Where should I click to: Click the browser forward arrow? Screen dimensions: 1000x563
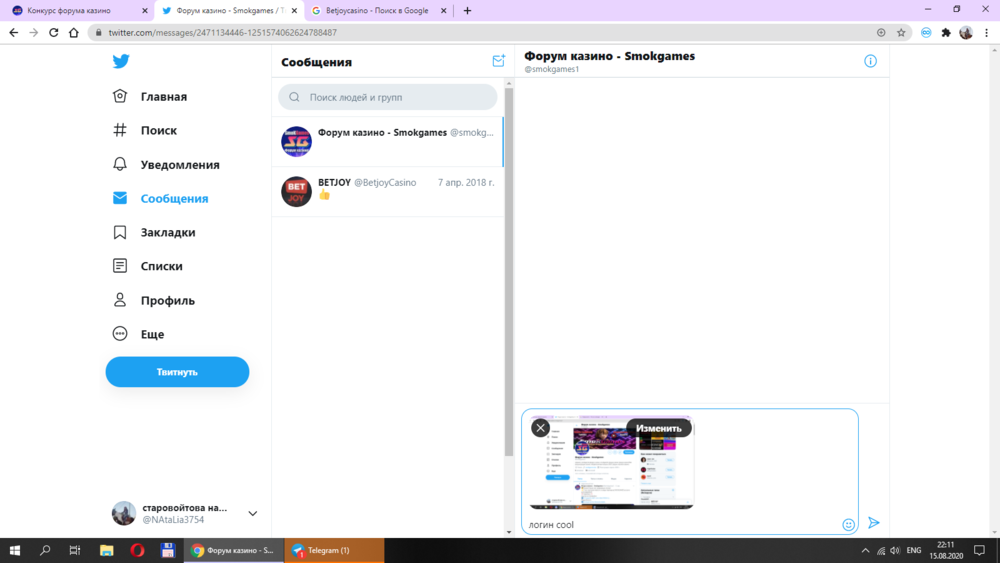pos(34,33)
